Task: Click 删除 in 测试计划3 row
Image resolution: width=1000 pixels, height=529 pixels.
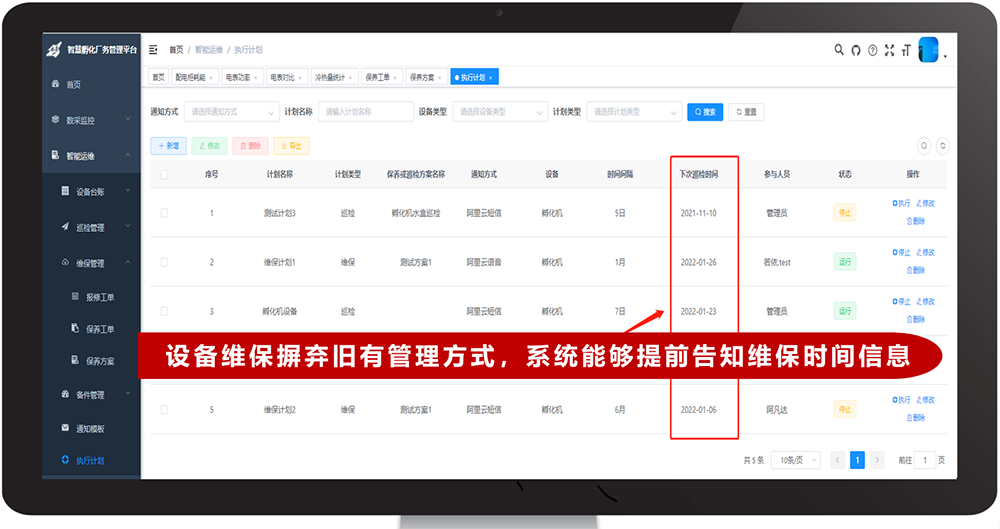Action: click(915, 221)
